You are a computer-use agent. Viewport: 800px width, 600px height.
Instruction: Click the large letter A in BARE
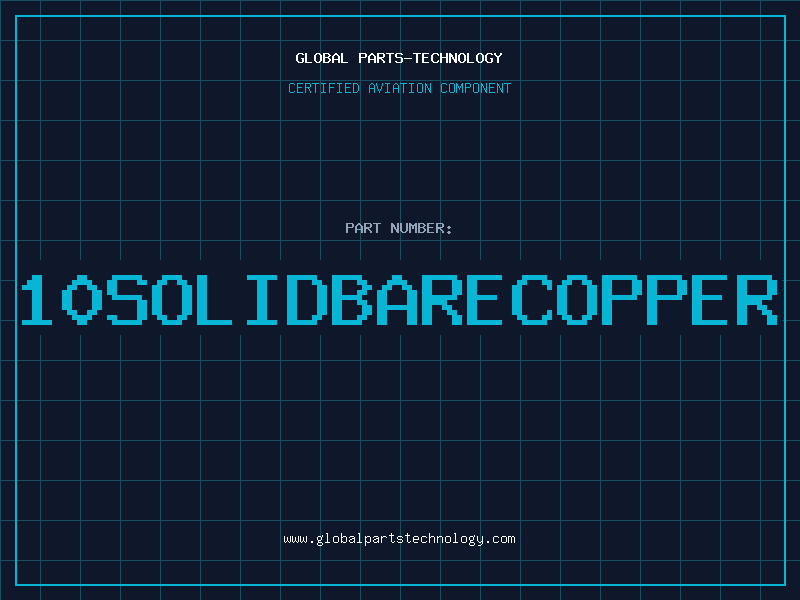point(397,299)
